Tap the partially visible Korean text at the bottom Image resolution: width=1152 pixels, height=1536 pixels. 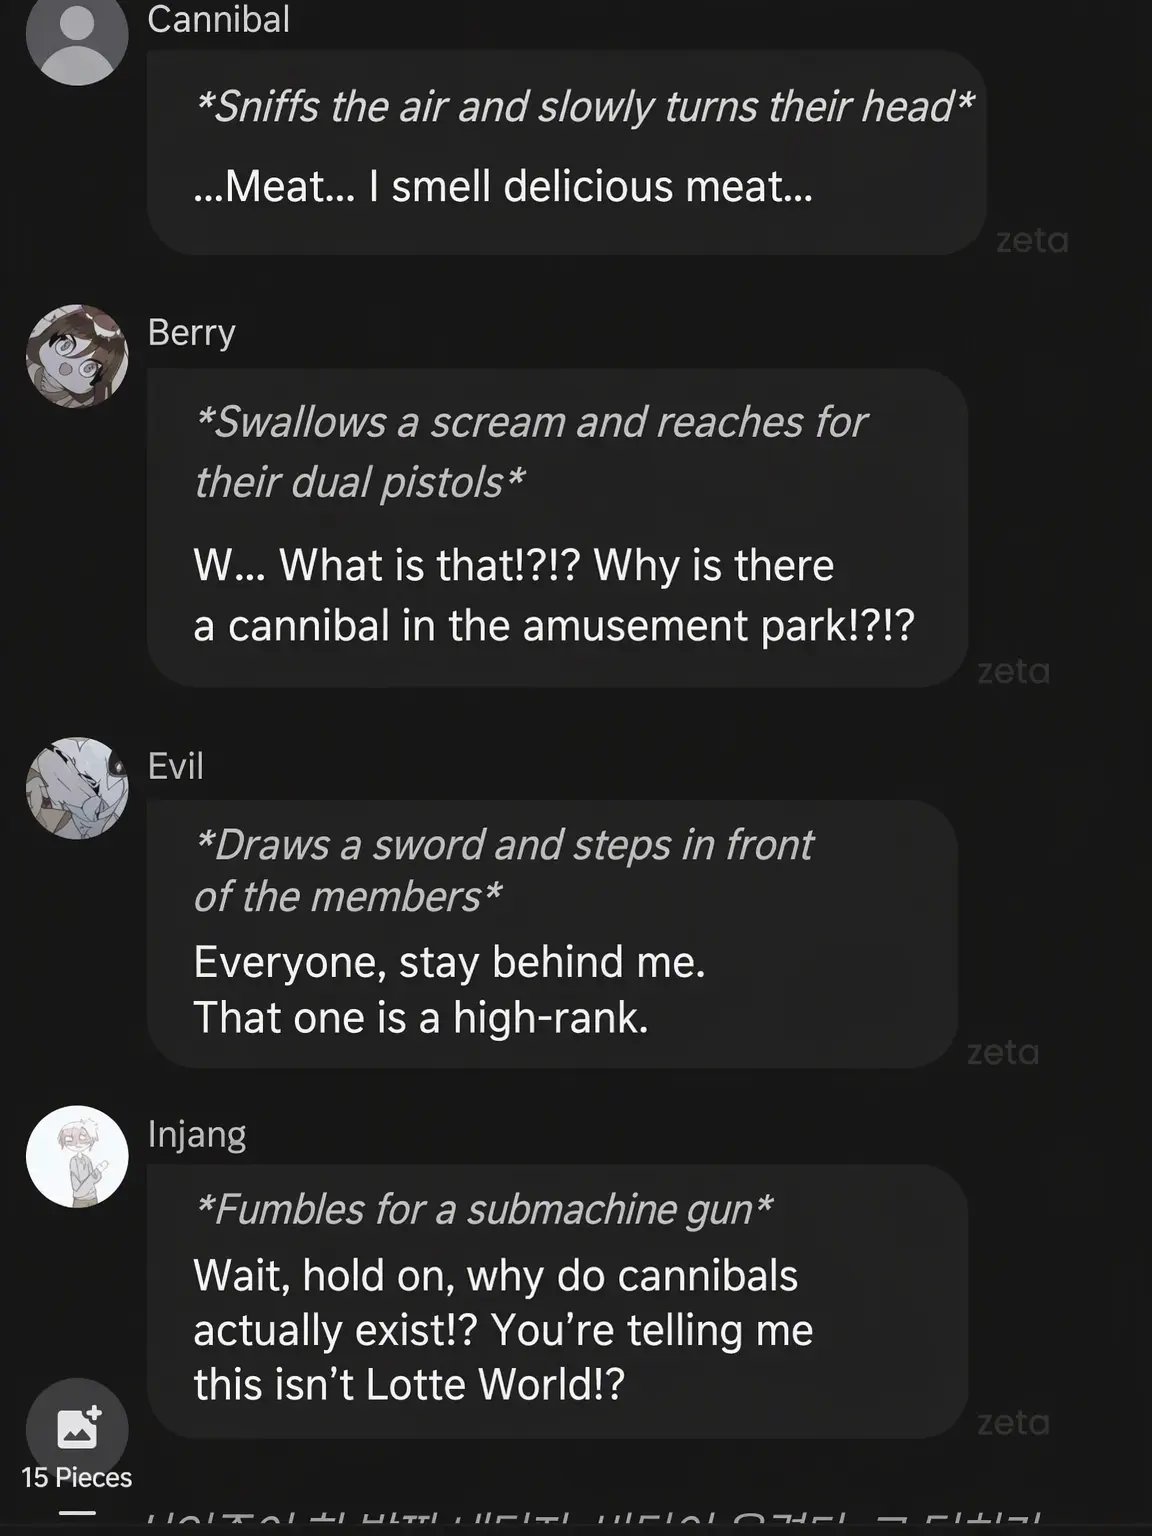595,1523
